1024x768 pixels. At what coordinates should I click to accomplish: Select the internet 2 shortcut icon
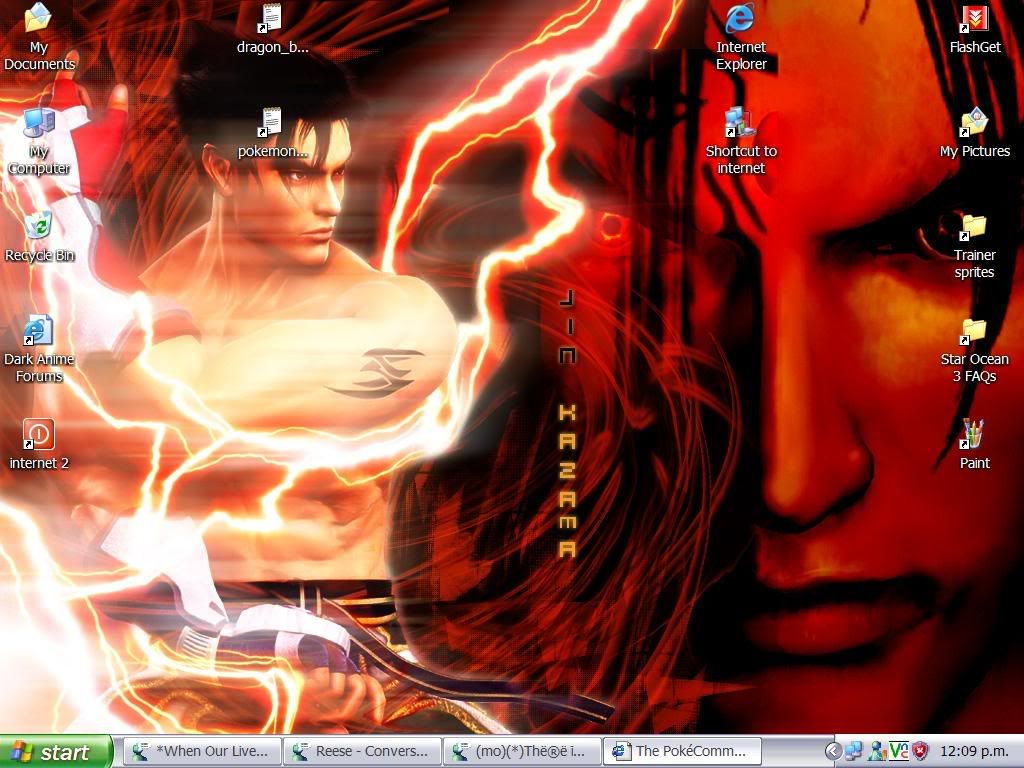(x=39, y=444)
